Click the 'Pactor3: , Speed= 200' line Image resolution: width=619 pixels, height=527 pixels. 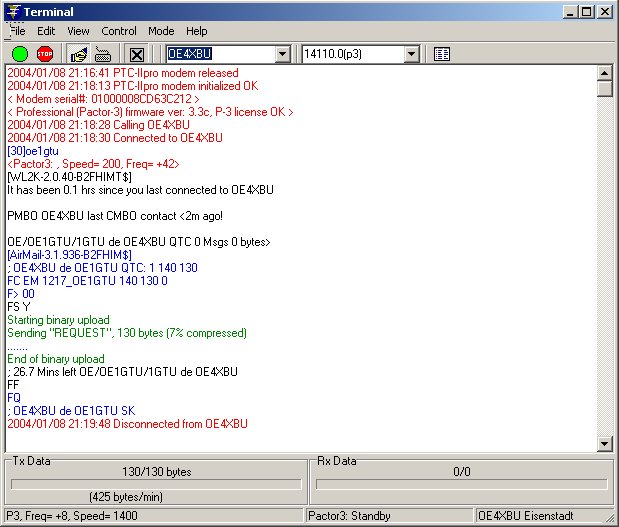(93, 164)
